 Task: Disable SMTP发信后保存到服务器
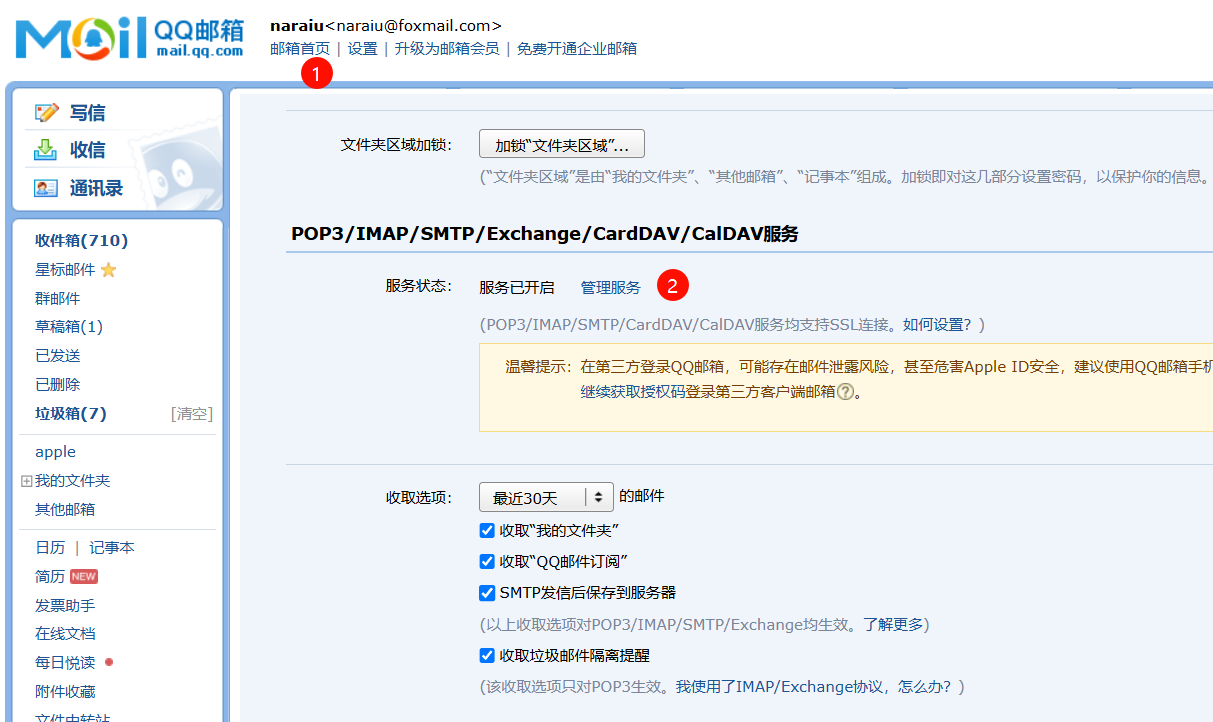(487, 592)
